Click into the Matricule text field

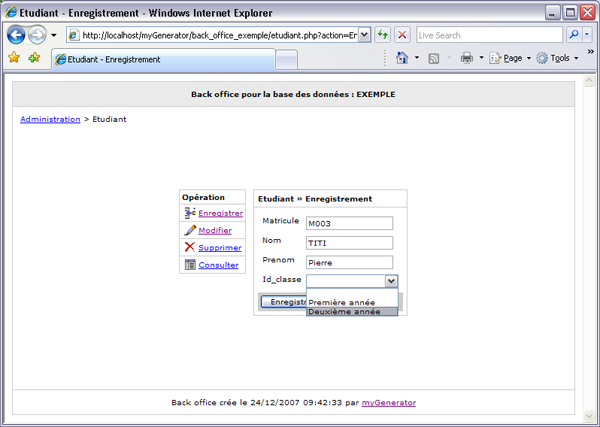point(350,223)
